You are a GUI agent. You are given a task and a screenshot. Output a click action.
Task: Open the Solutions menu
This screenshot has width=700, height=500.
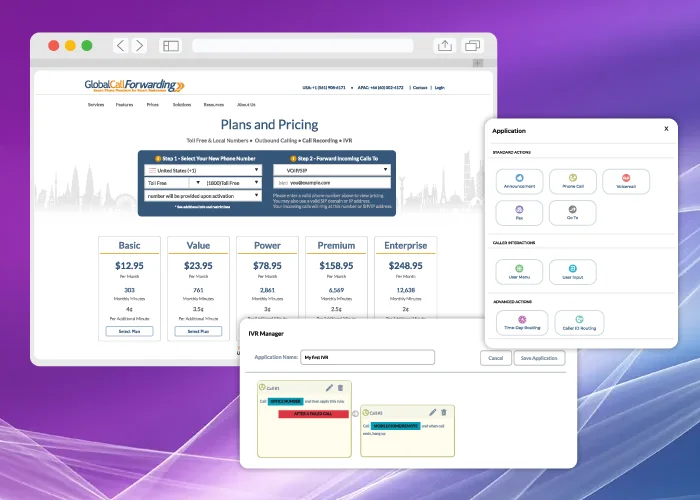coord(181,104)
